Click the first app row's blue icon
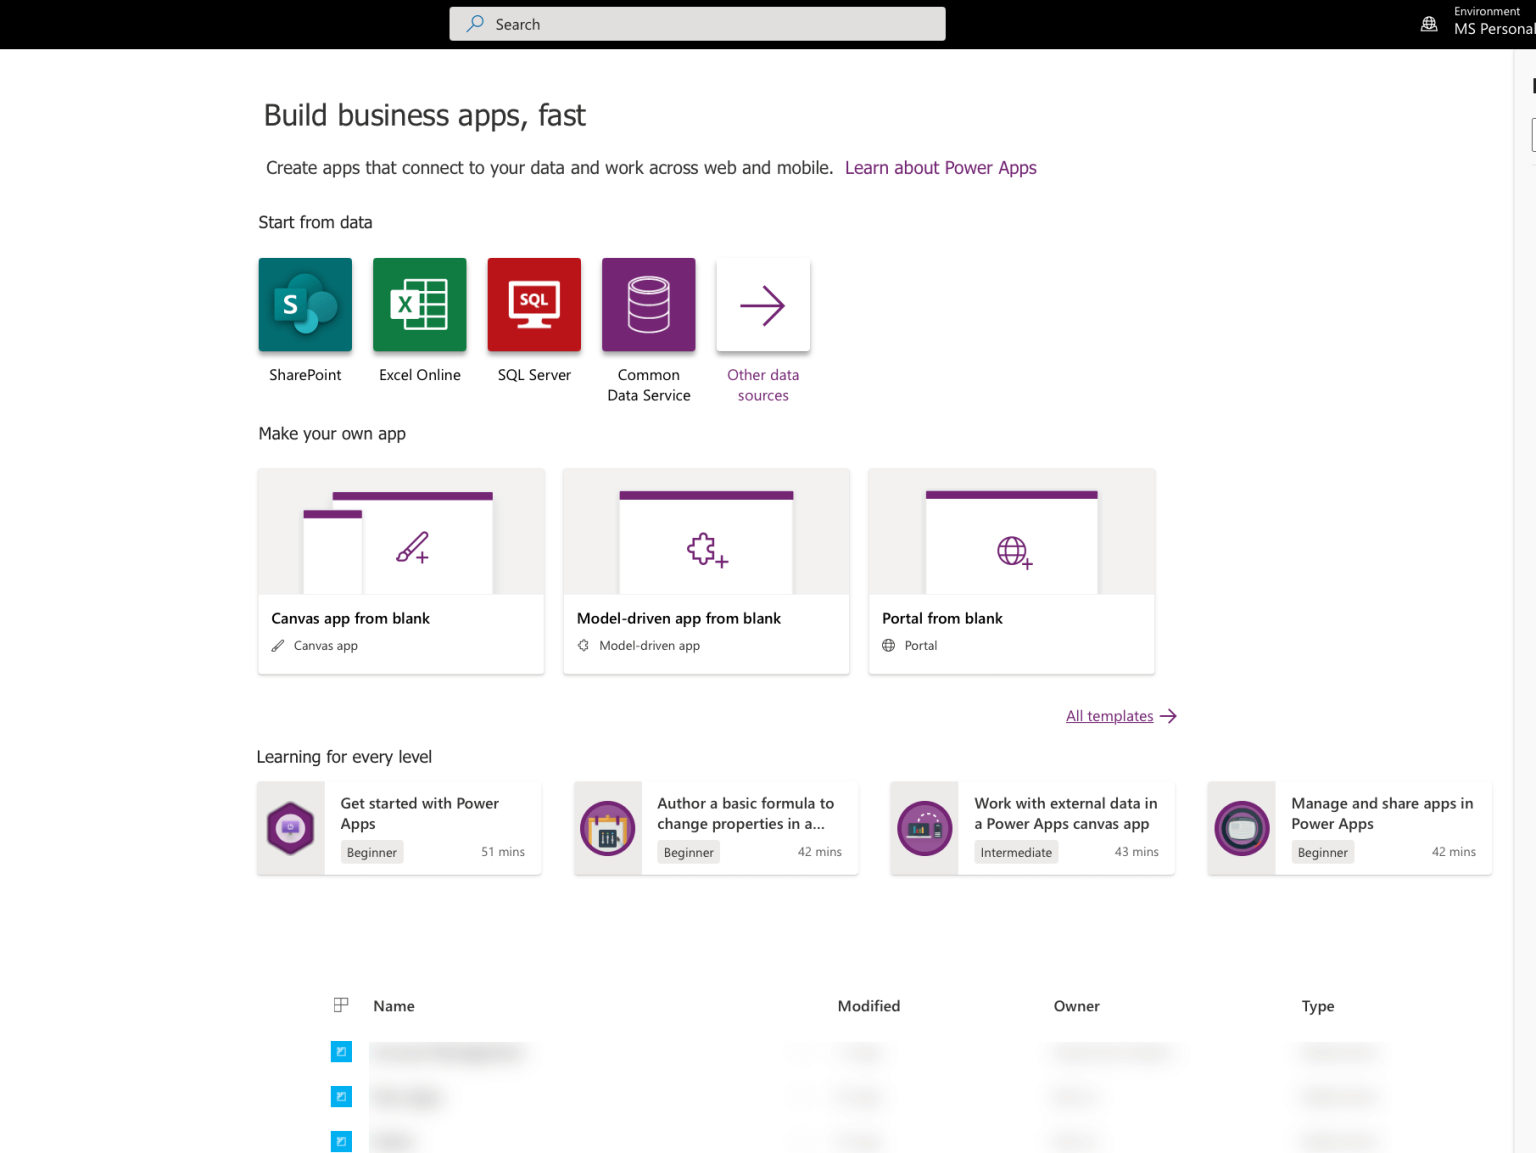This screenshot has width=1536, height=1153. 341,1052
